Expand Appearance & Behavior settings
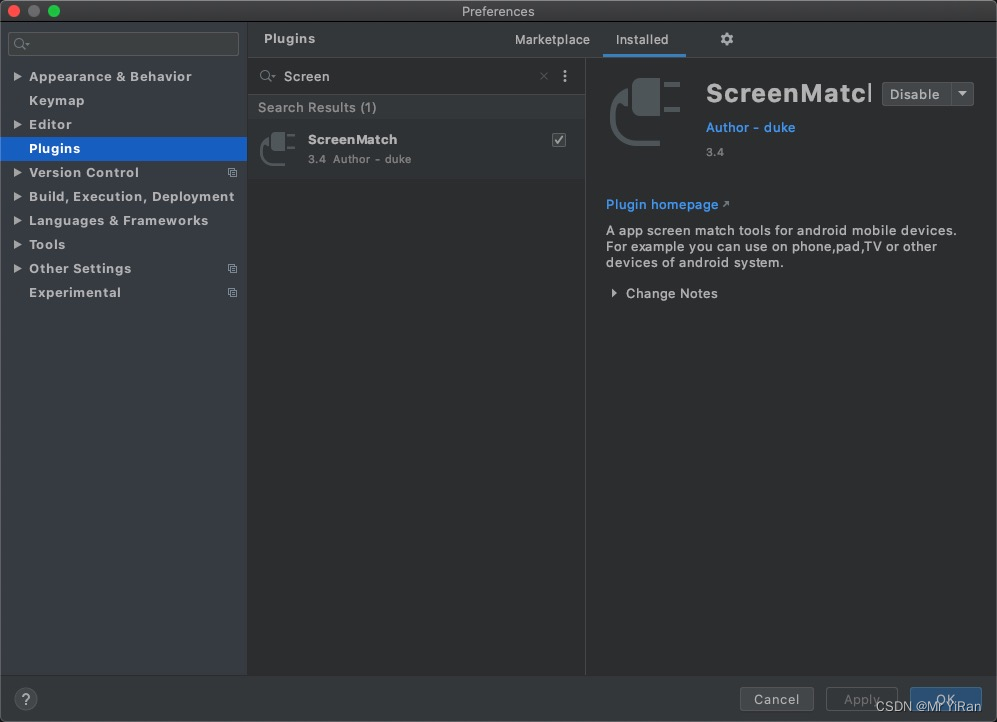 pos(18,76)
